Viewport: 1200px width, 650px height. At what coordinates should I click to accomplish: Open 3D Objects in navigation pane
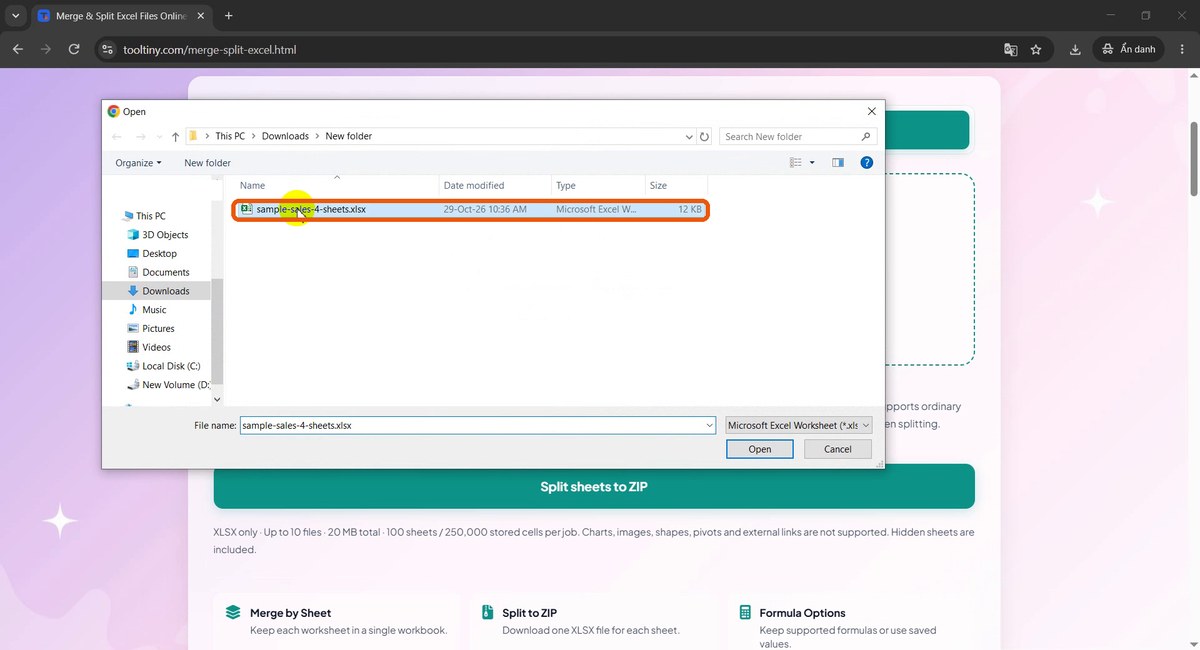[x=158, y=235]
